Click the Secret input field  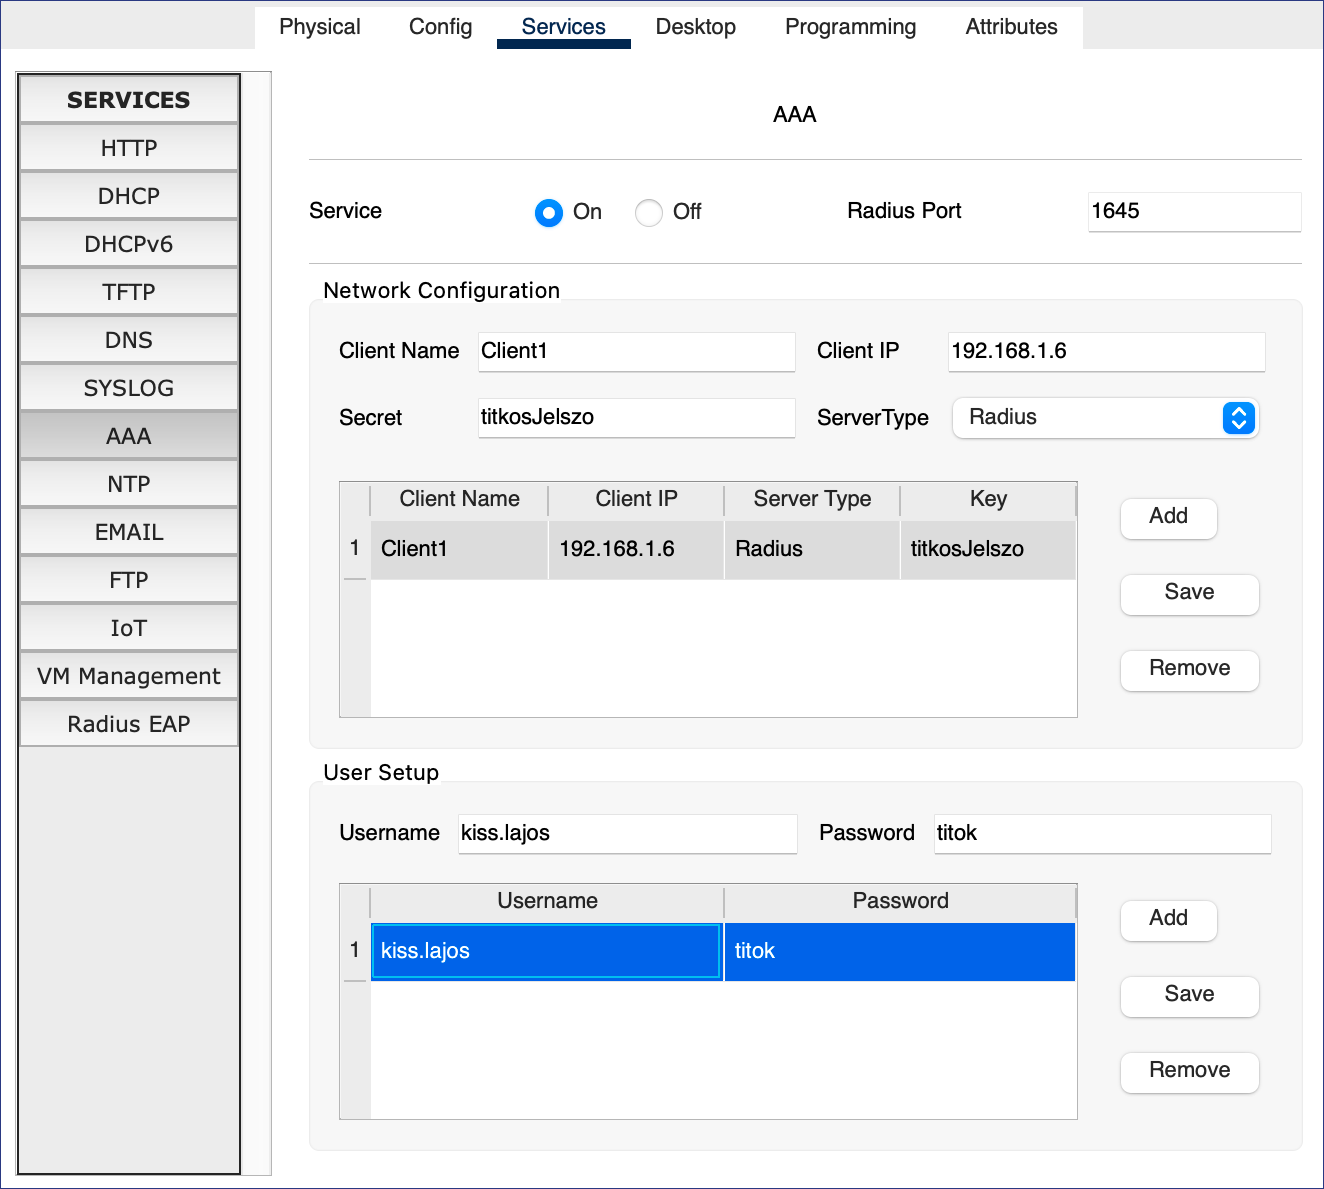pos(637,417)
